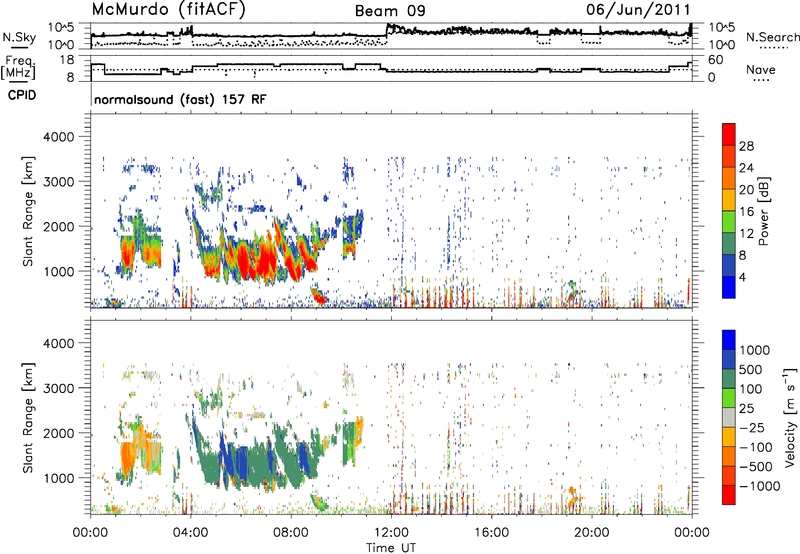Click the 'Beam 09' label

390,11
